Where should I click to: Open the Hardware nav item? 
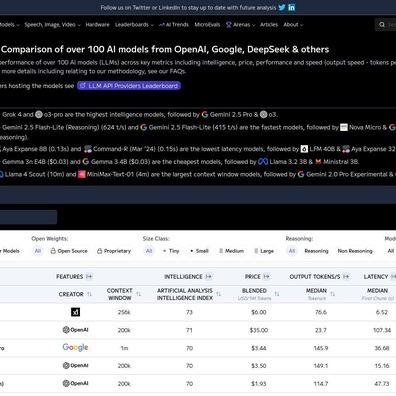[x=97, y=25]
